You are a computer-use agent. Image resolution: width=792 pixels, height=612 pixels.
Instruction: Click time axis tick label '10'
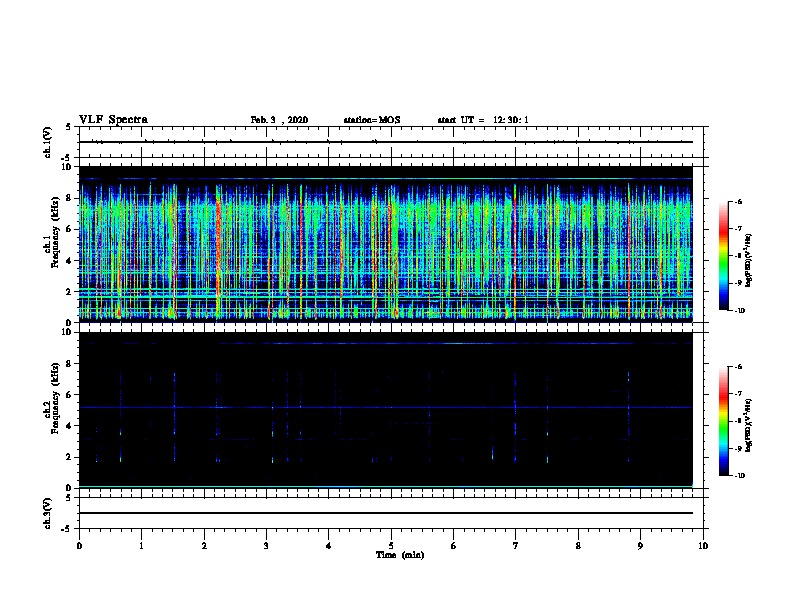(703, 546)
